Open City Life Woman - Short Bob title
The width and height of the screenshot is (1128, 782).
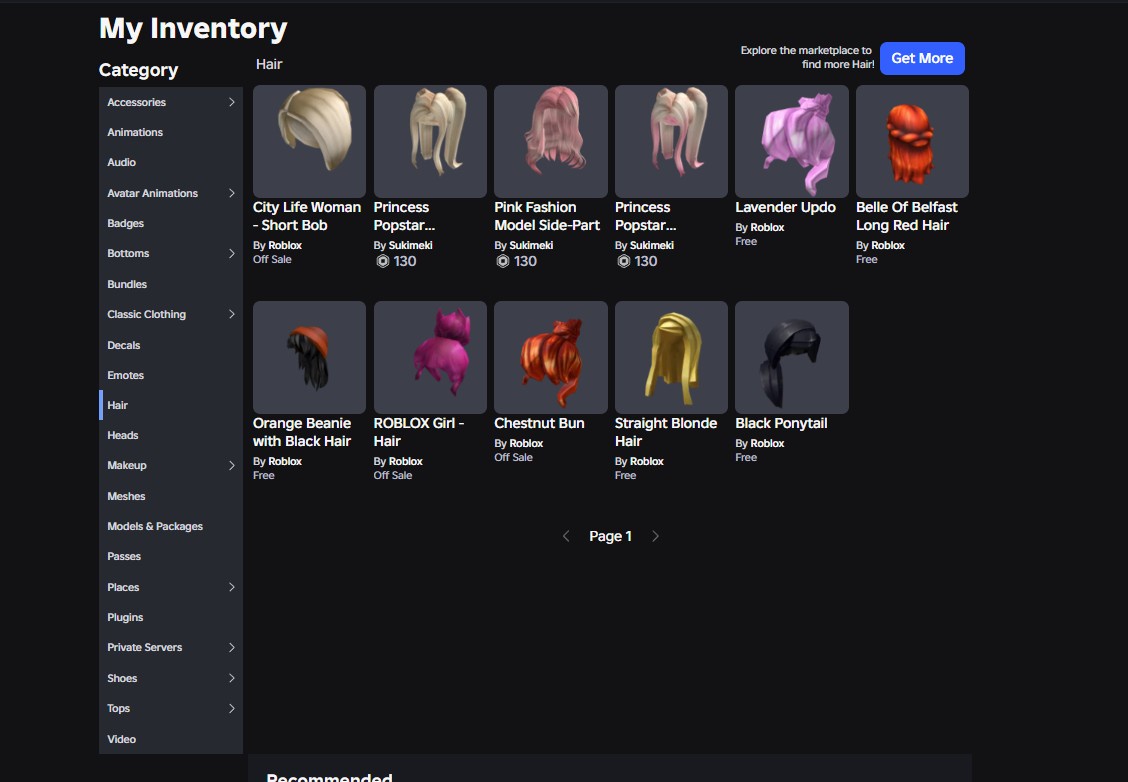click(x=307, y=216)
